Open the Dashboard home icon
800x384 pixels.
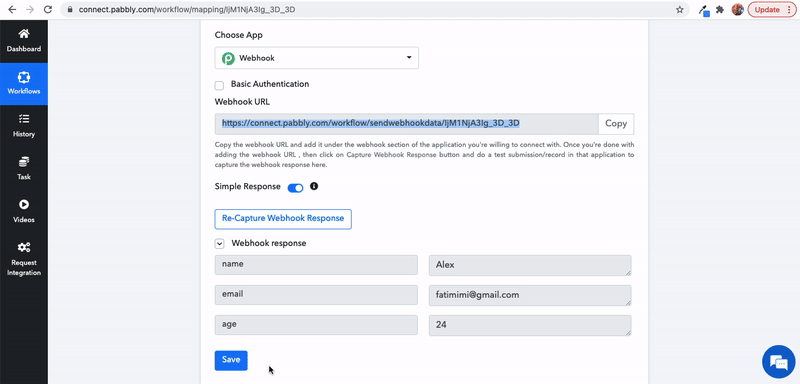23,34
